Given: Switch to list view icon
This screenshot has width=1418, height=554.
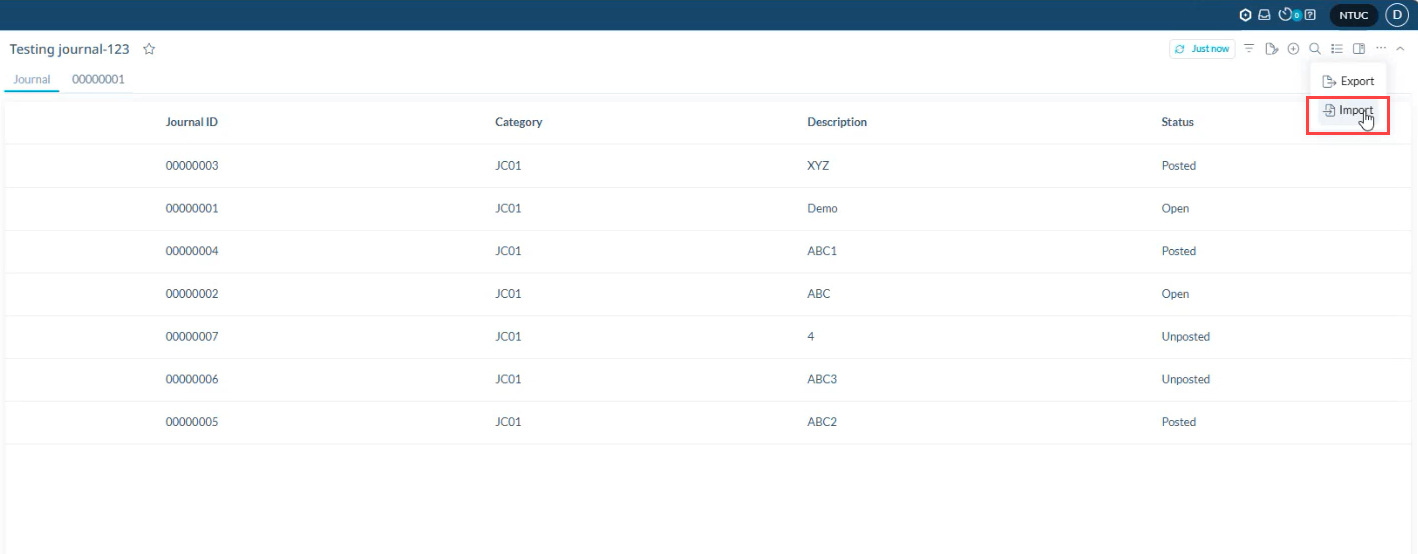Looking at the screenshot, I should (x=1337, y=49).
